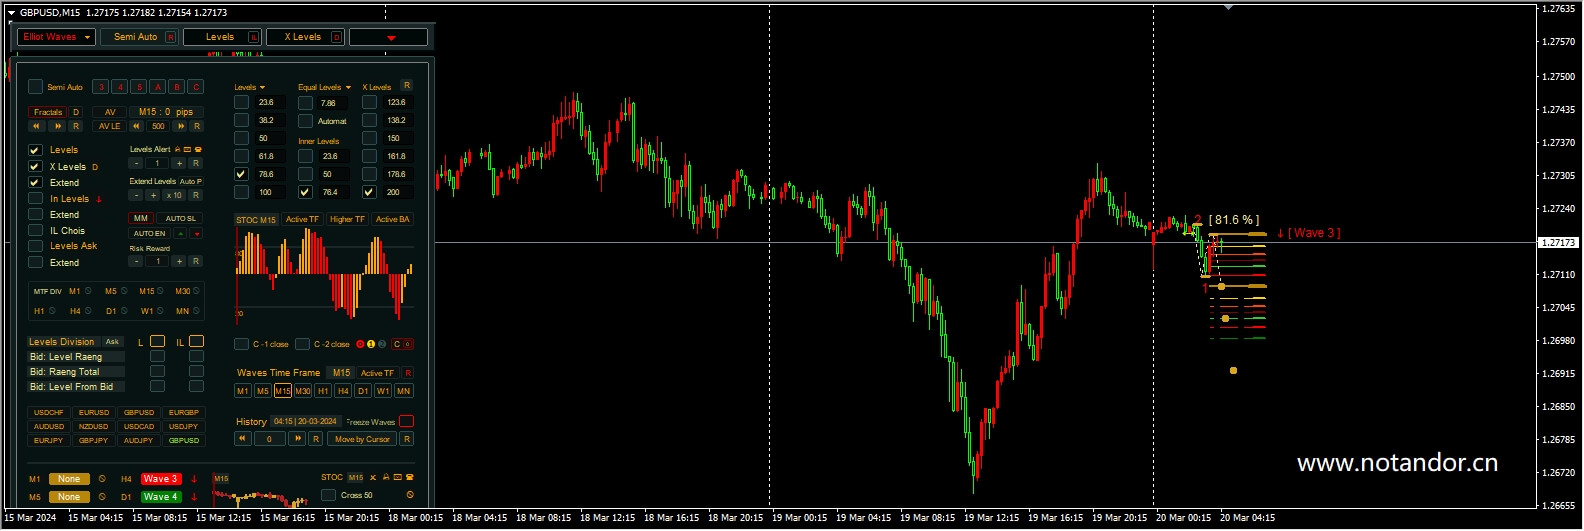Screen dimensions: 1584x531
Task: Tick the 61.8 level checkbox
Action: [241, 156]
